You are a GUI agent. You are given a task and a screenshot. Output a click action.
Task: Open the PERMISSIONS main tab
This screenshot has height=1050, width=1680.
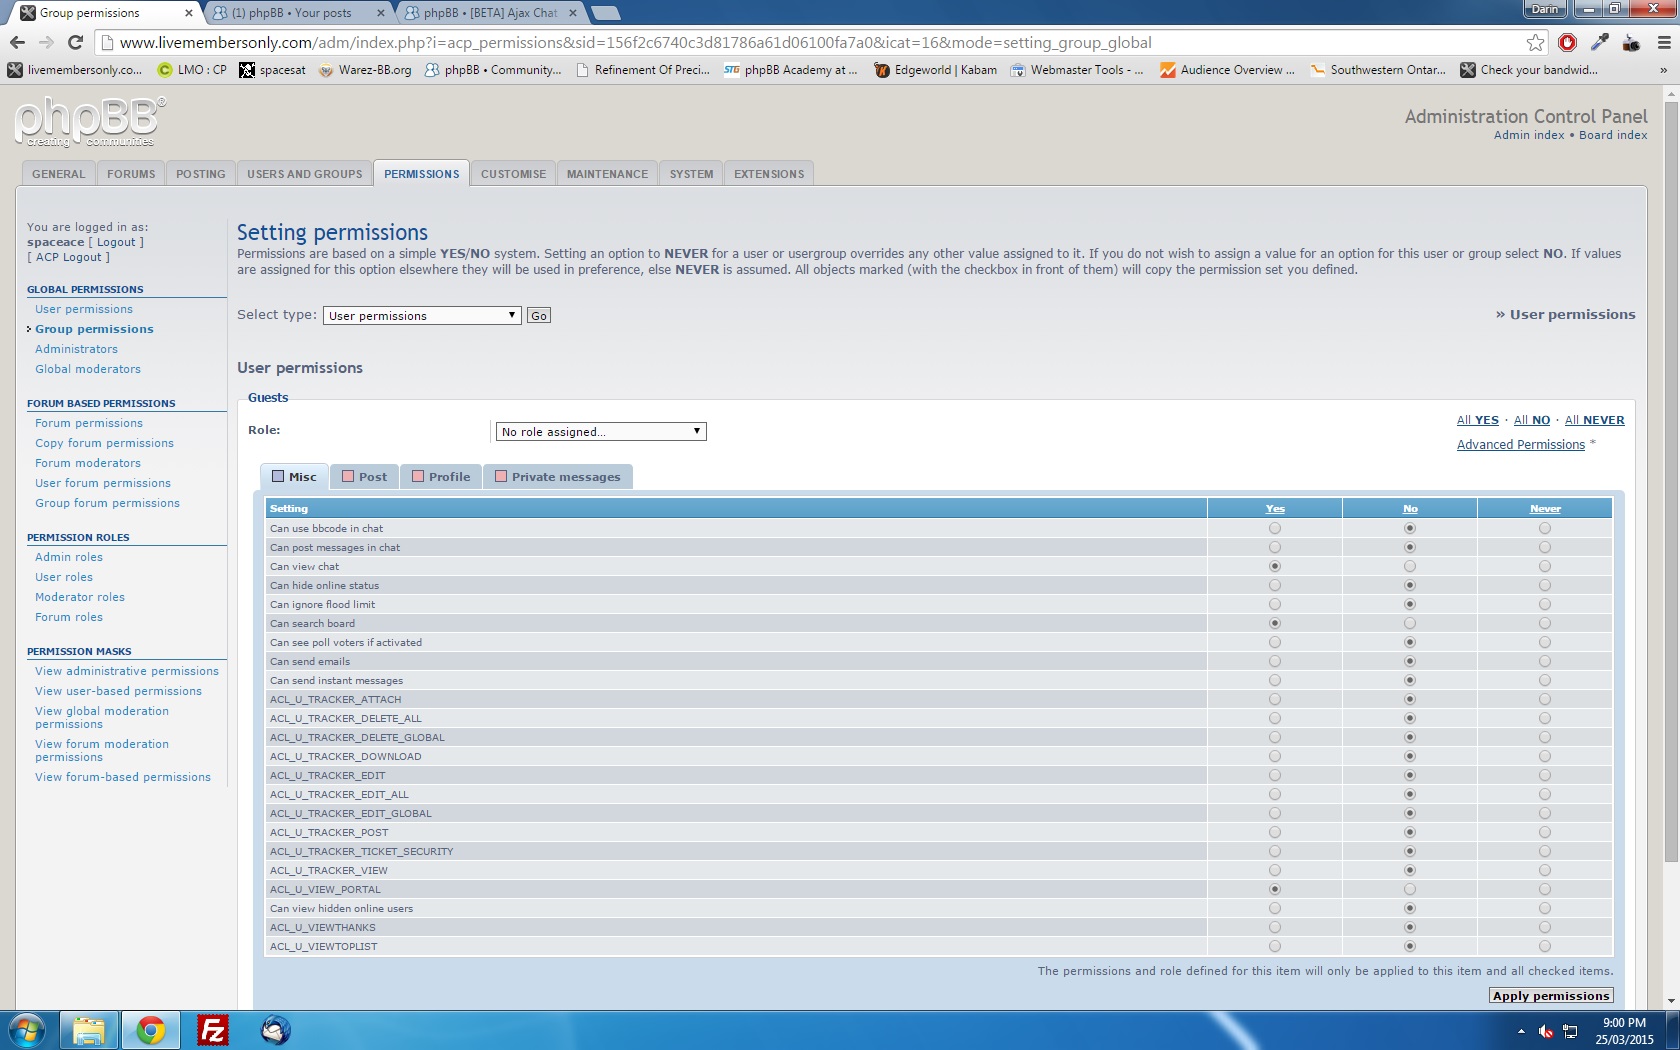[422, 174]
